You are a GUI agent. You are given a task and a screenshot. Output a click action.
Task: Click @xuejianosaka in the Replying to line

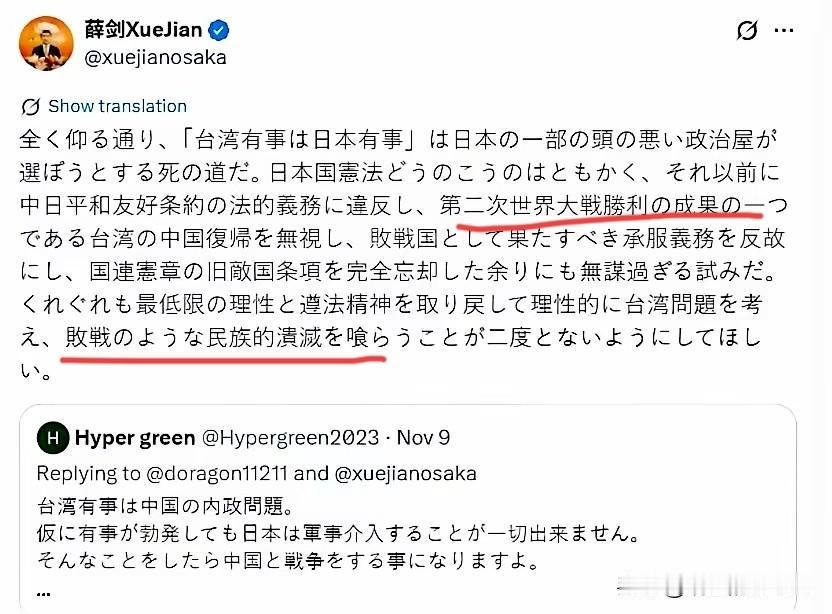[x=405, y=473]
